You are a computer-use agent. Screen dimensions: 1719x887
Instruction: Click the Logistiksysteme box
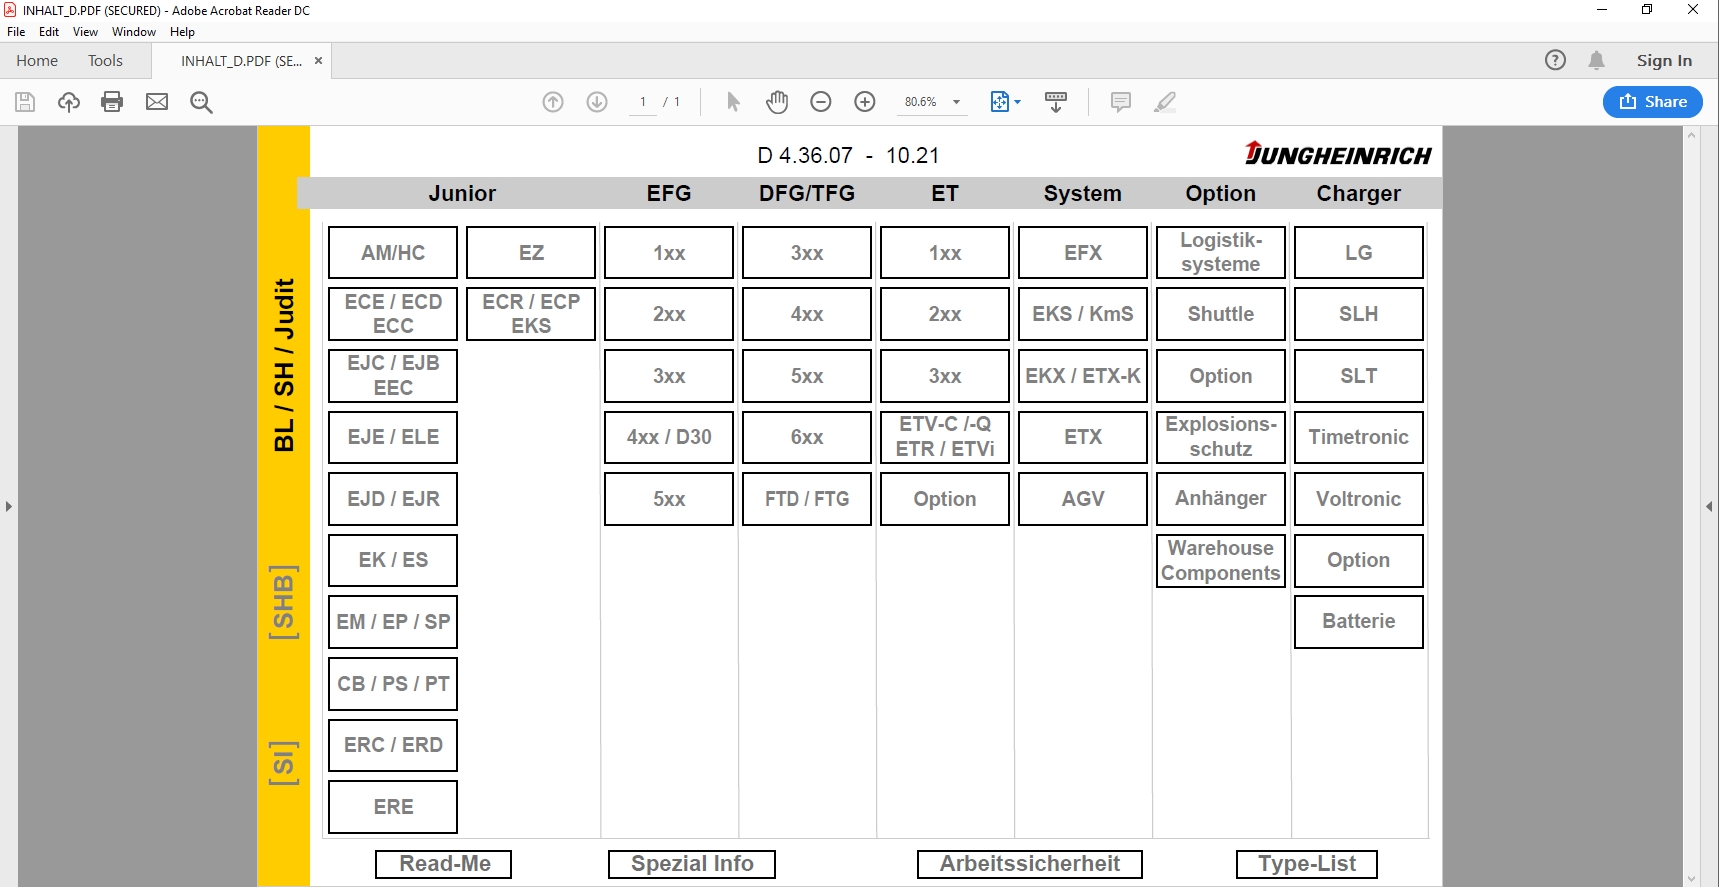coord(1221,252)
